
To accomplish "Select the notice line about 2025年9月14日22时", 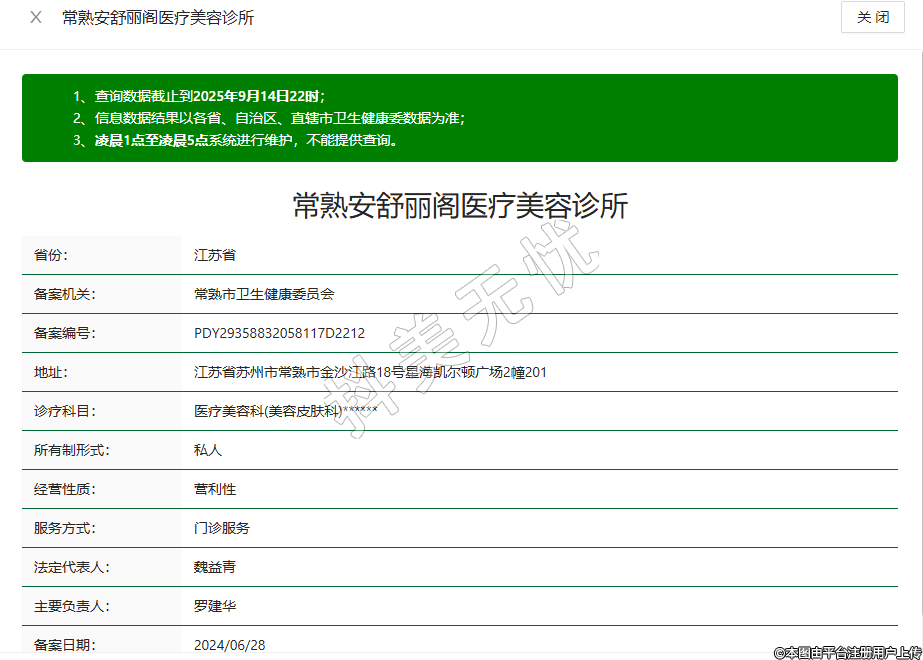I will tap(198, 96).
